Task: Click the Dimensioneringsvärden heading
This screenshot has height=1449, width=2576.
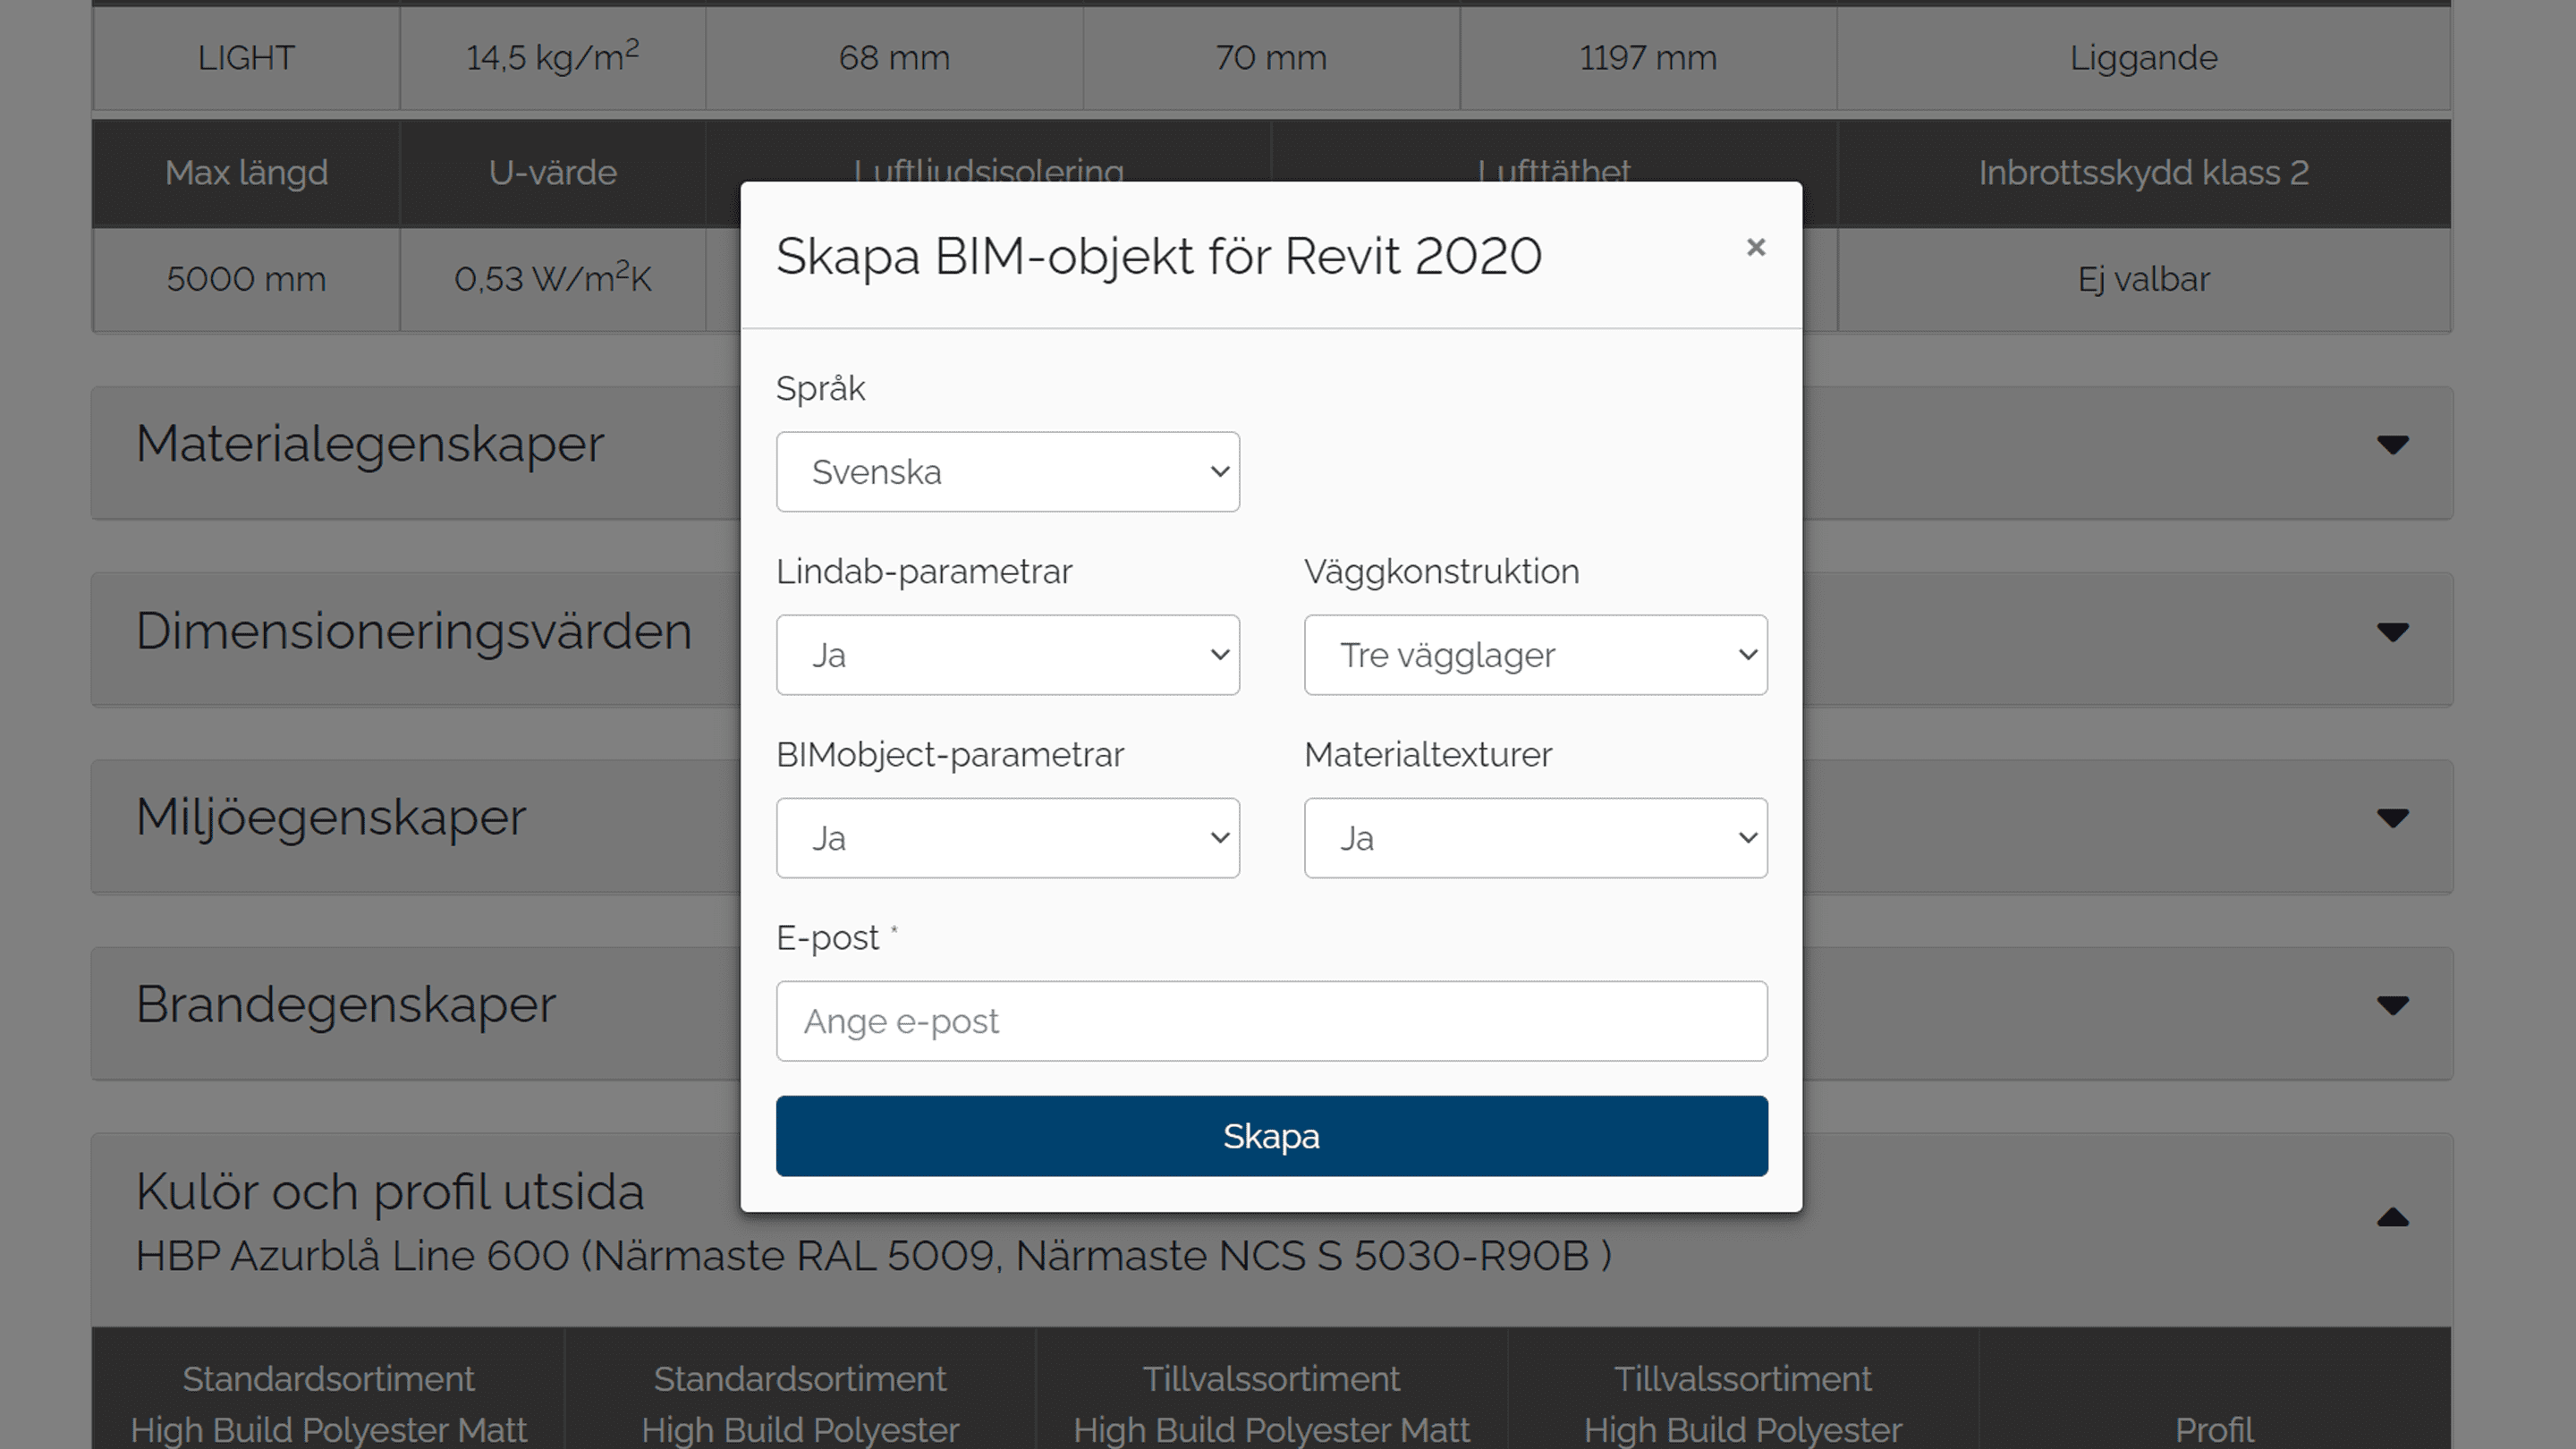Action: point(413,631)
